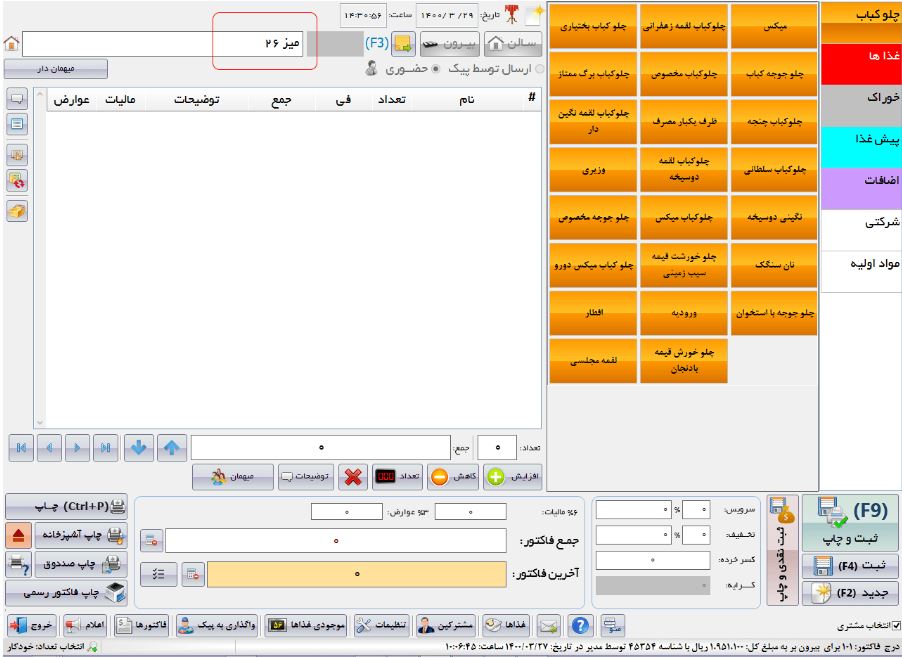Click the red eject icon beside kitchen print
The width and height of the screenshot is (902, 658).
[15, 536]
